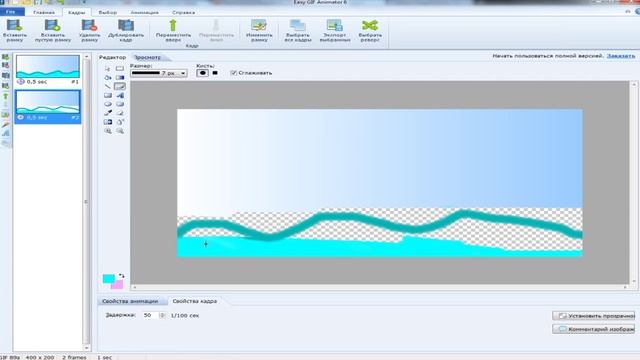Switch to the Выбор ribbon tab

pos(108,12)
